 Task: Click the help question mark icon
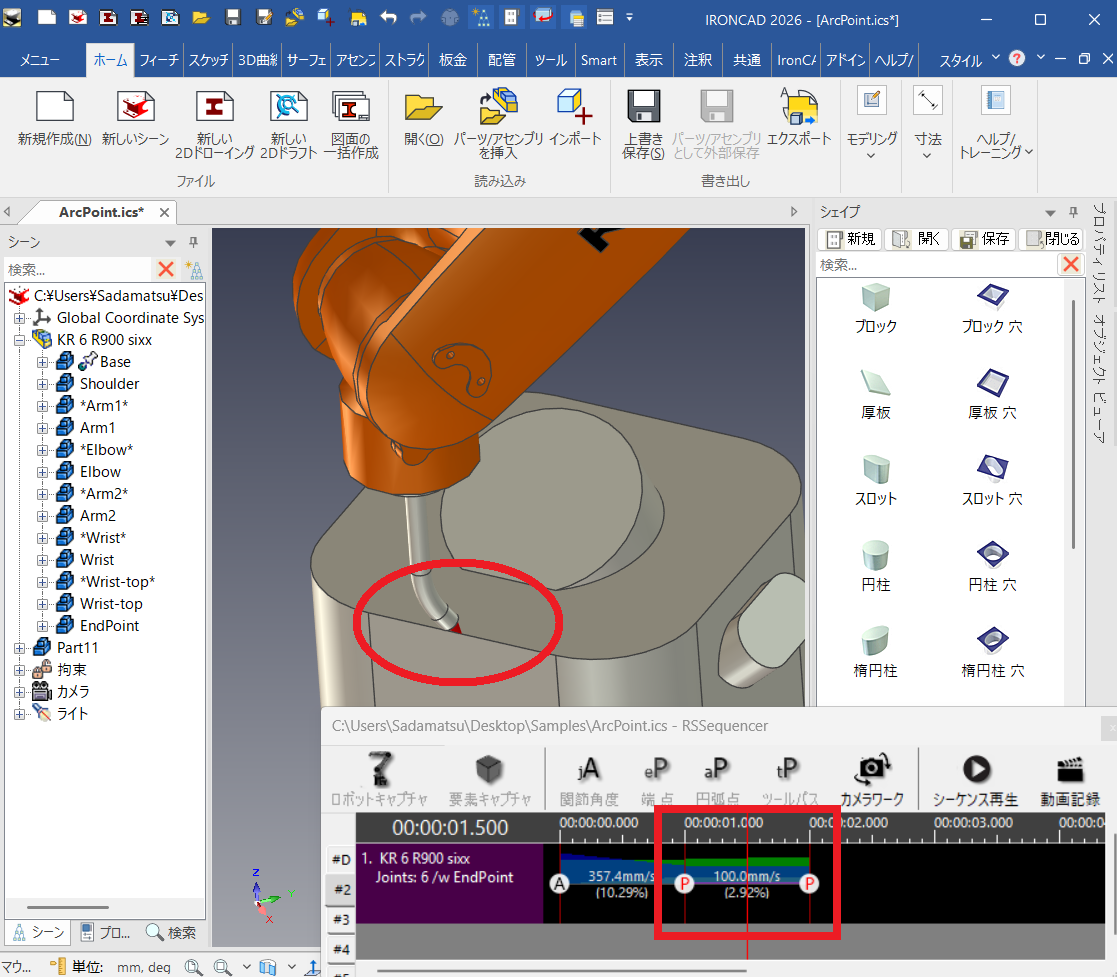click(1017, 58)
